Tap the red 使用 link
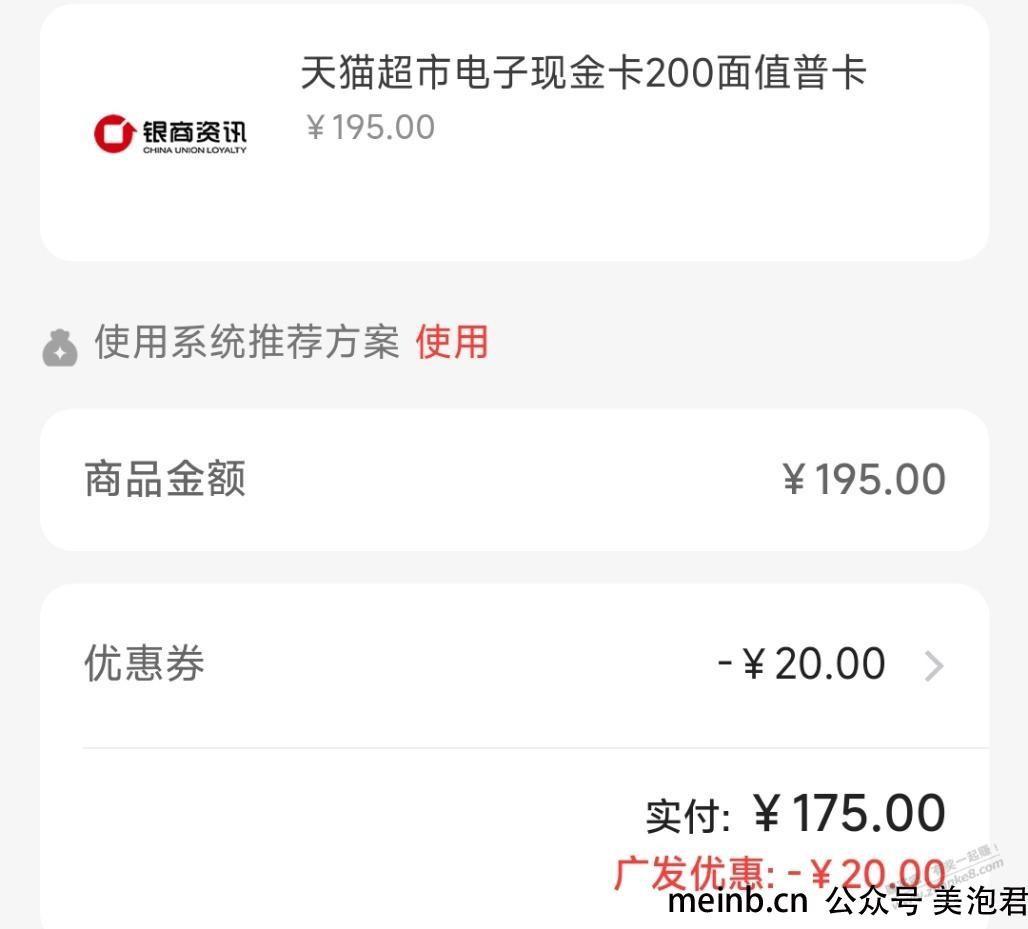Viewport: 1028px width, 929px height. [452, 342]
